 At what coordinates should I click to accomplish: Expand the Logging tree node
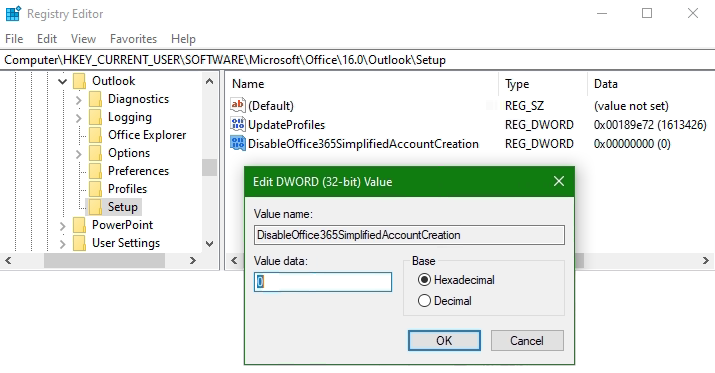pos(78,118)
